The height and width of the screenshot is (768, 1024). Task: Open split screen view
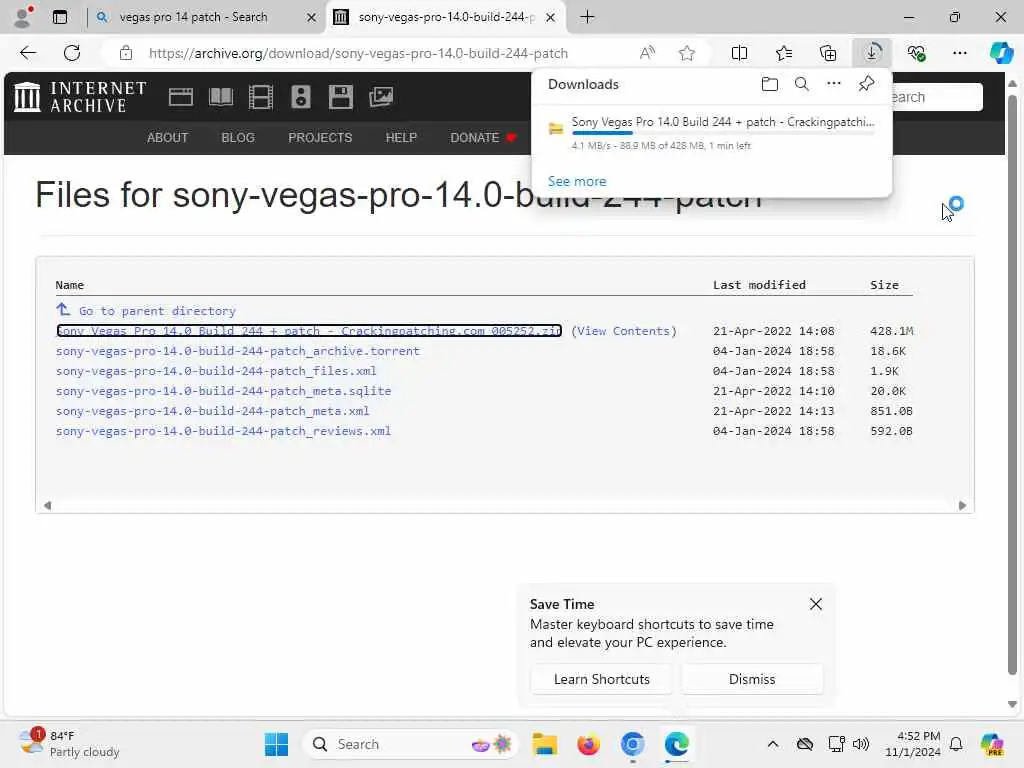click(x=739, y=53)
